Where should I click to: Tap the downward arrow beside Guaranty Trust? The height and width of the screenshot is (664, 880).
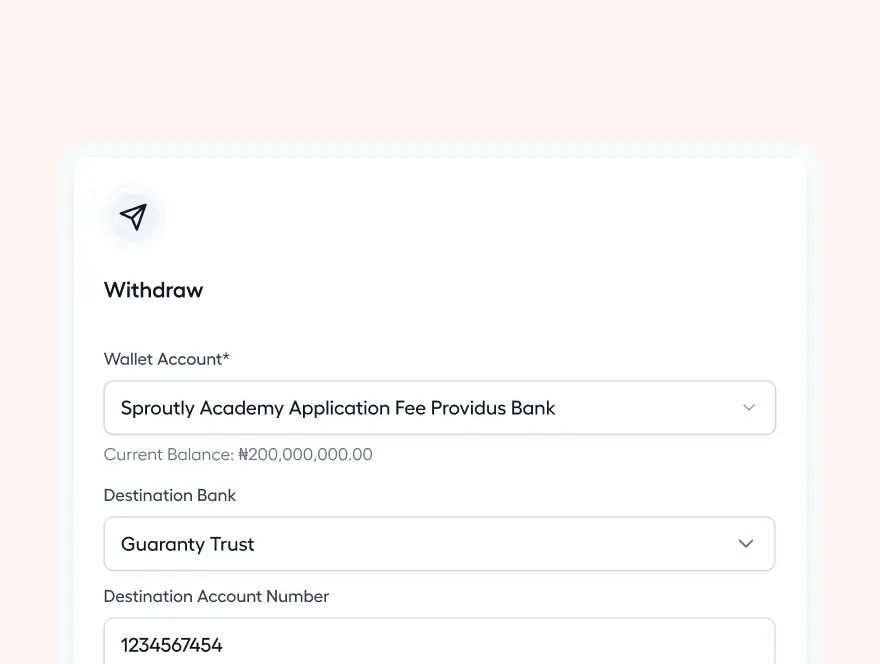745,543
